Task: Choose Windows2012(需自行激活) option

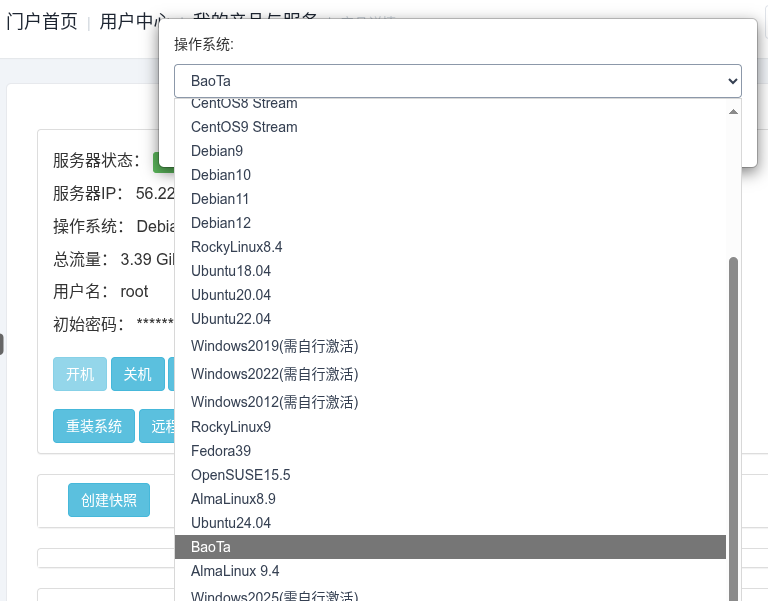Action: [x=450, y=402]
